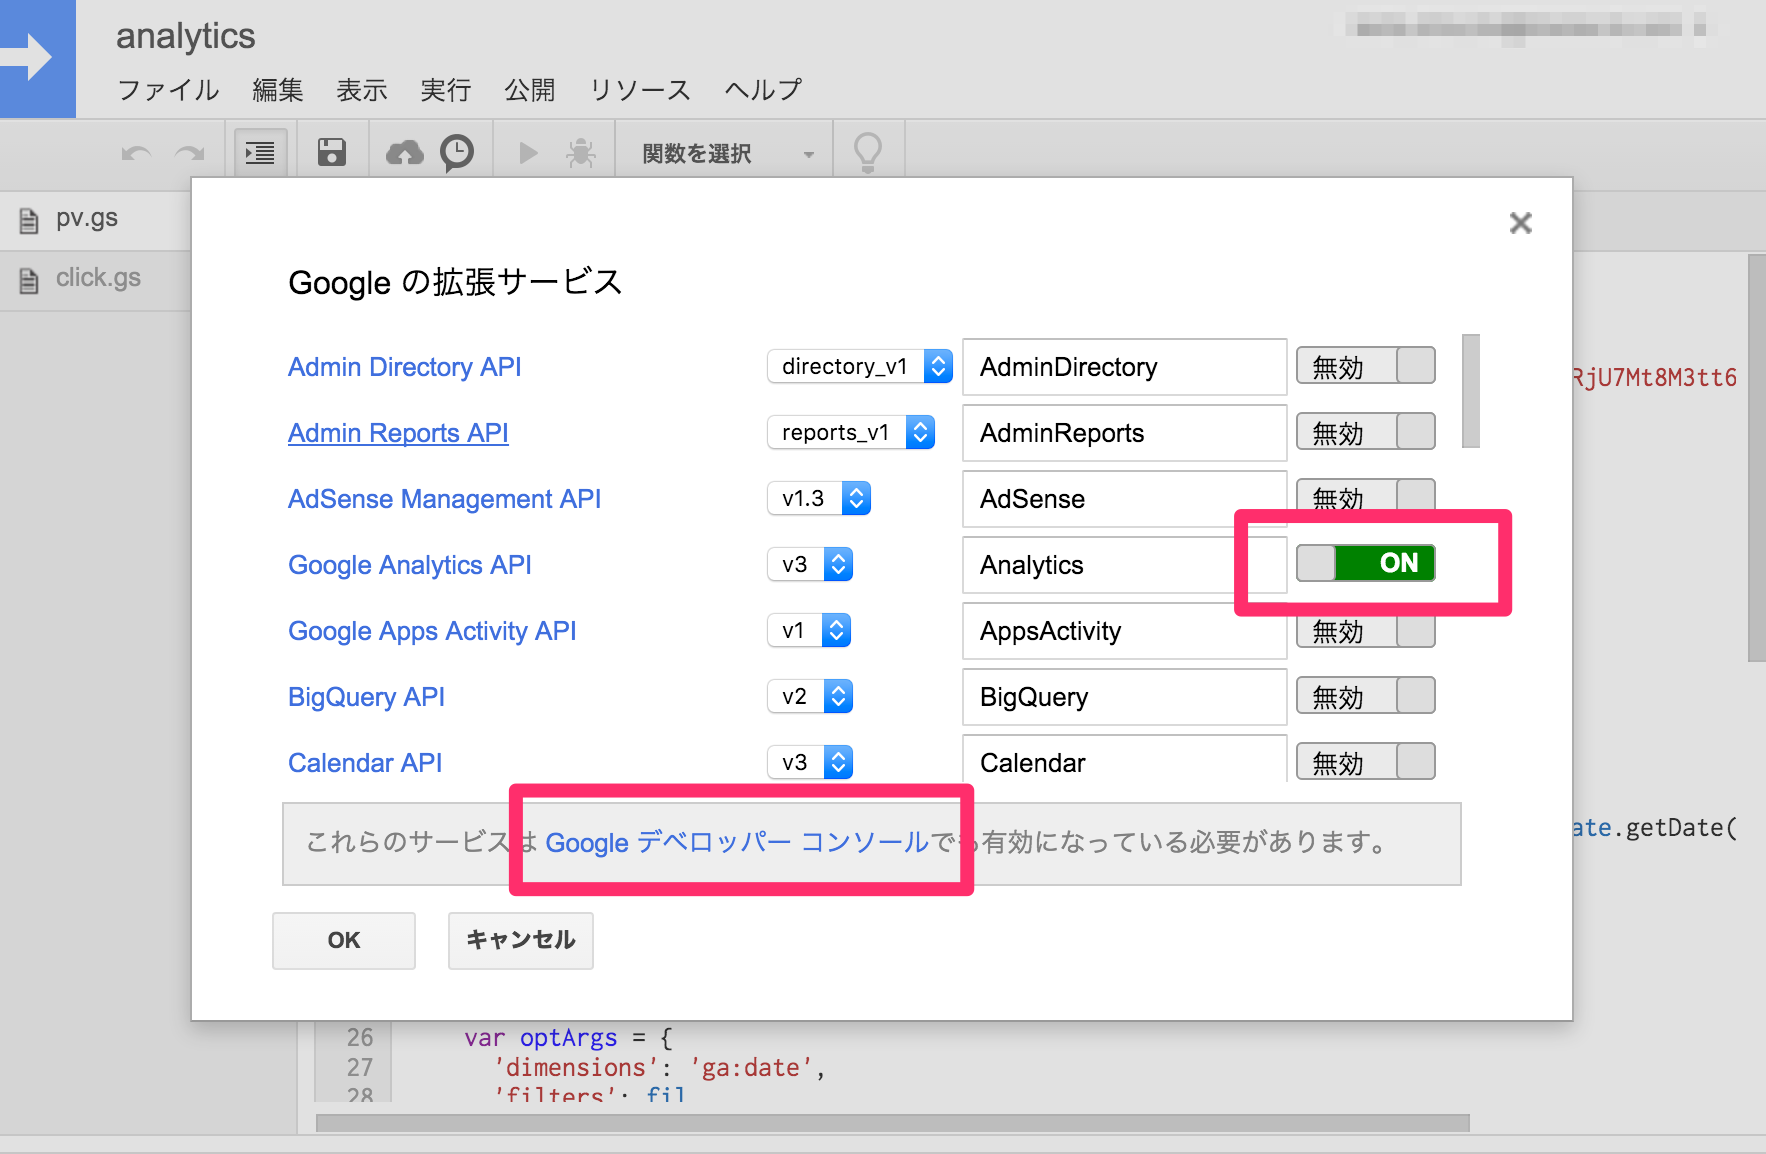
Task: Open Google デベロッパー コンソール link
Action: [738, 842]
